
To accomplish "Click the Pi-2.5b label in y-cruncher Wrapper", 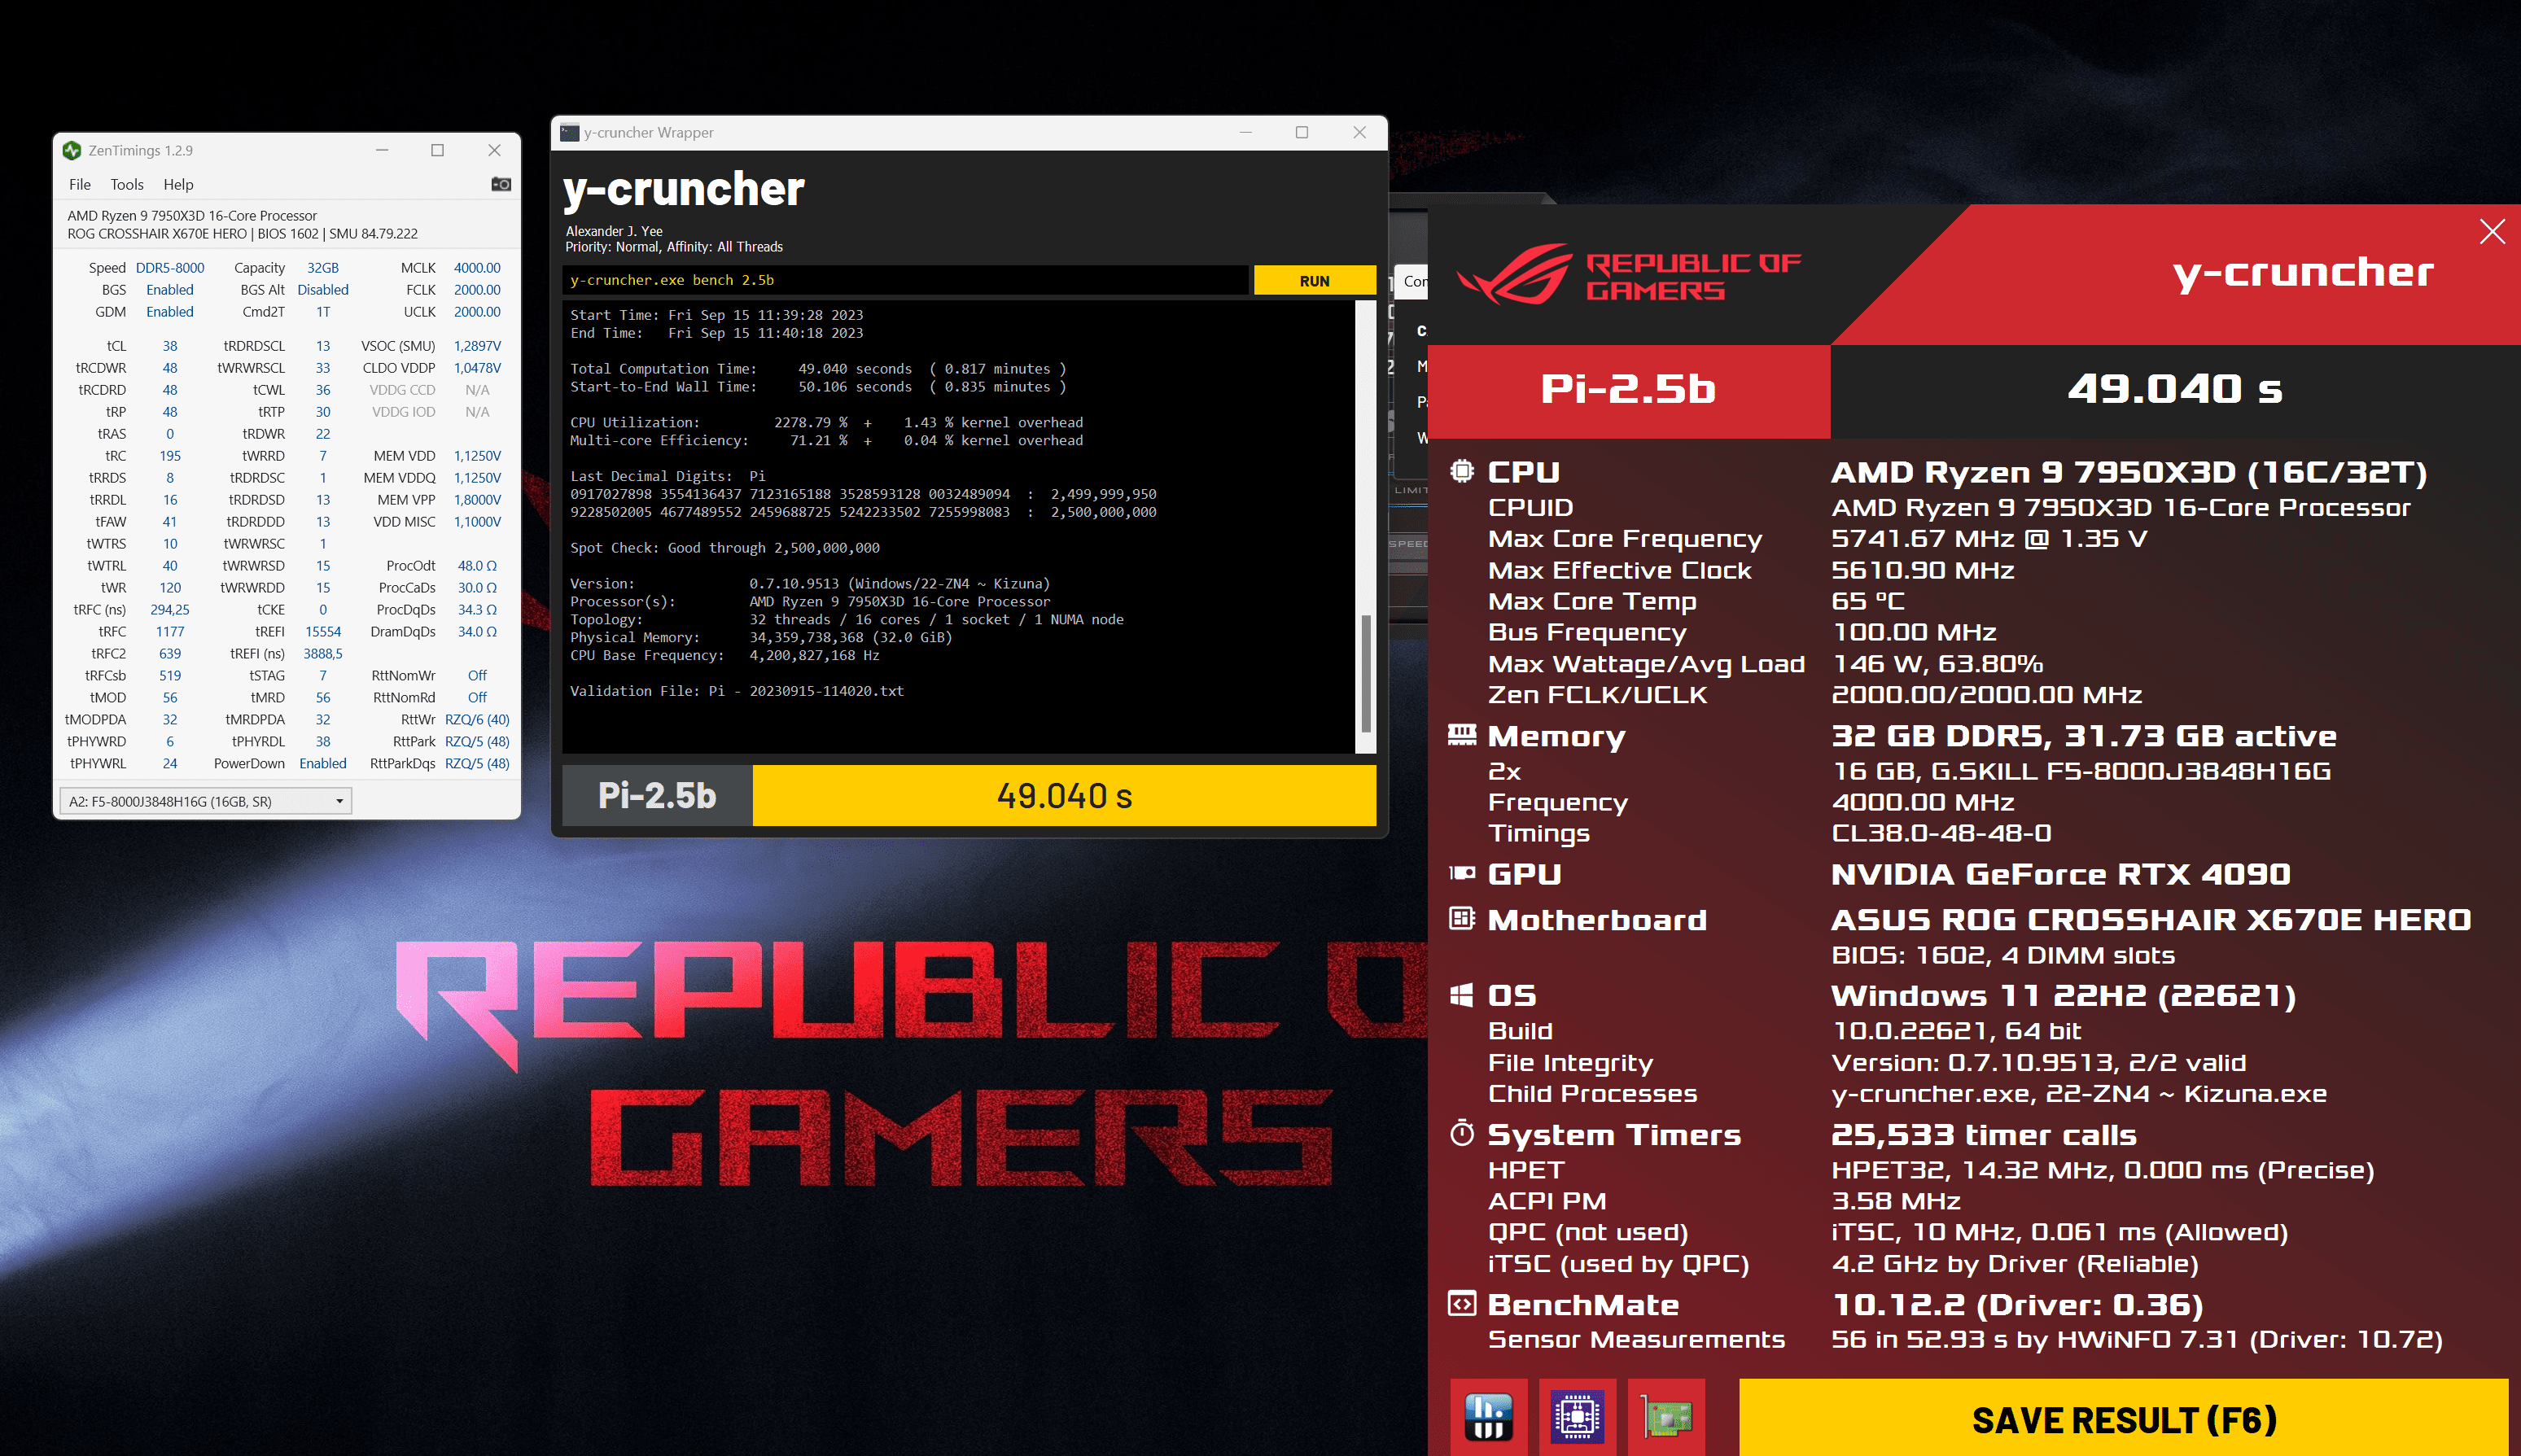I will pos(657,796).
